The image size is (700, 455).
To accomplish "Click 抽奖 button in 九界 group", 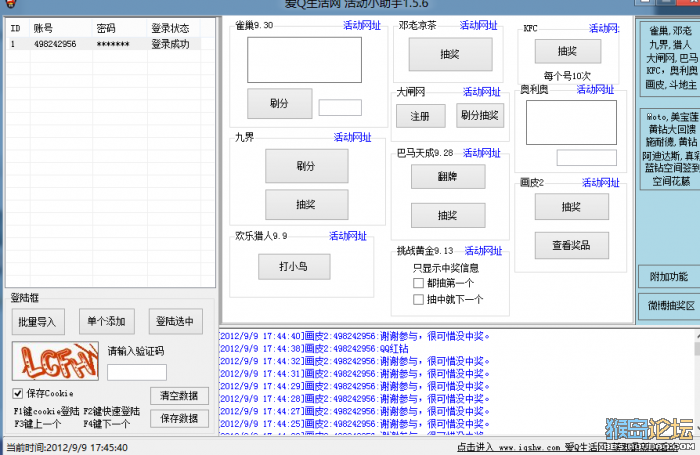I will click(x=307, y=205).
